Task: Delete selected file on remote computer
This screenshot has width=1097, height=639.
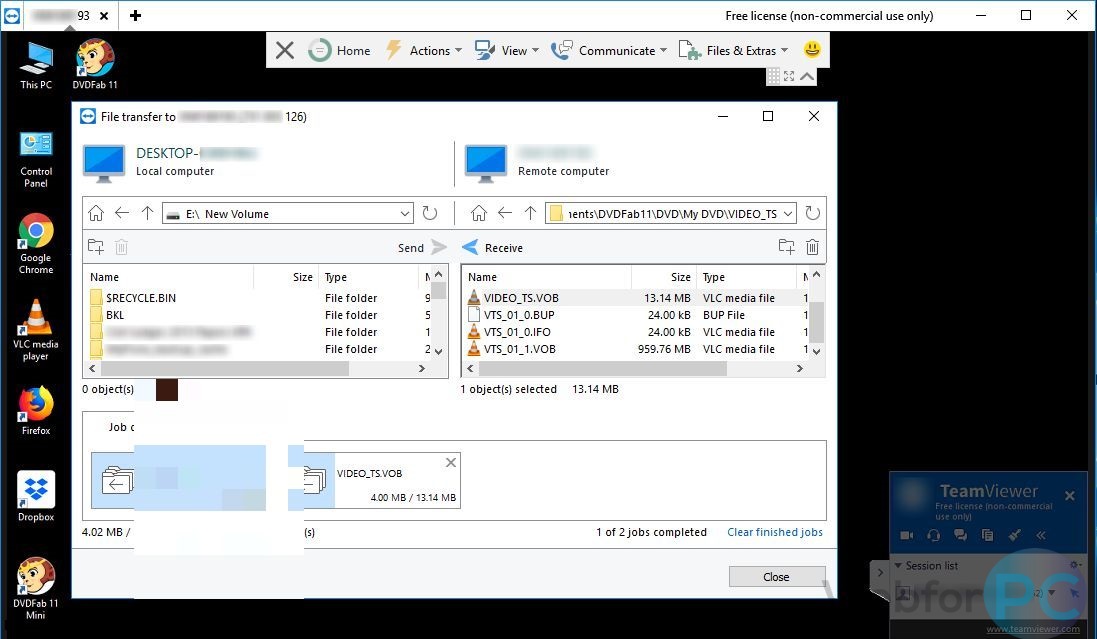Action: tap(812, 247)
